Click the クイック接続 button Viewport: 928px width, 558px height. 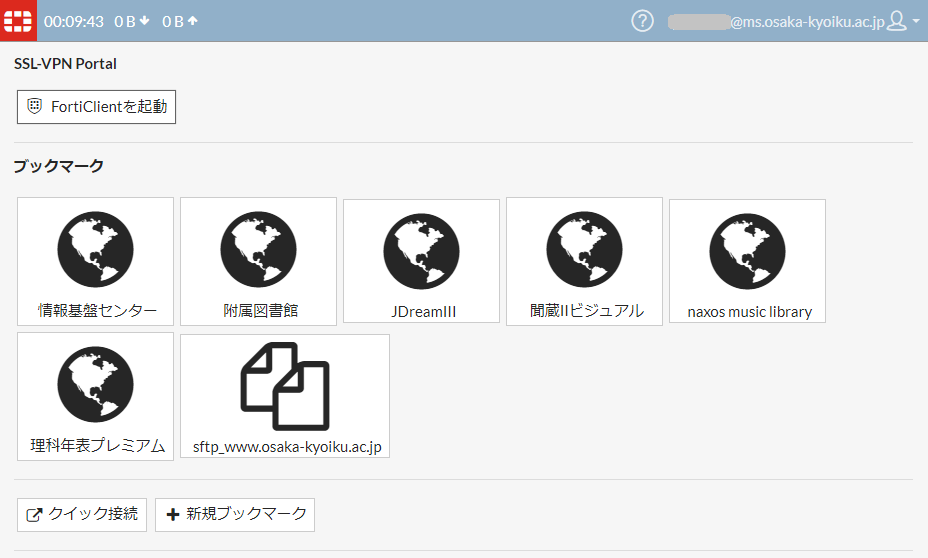(83, 515)
